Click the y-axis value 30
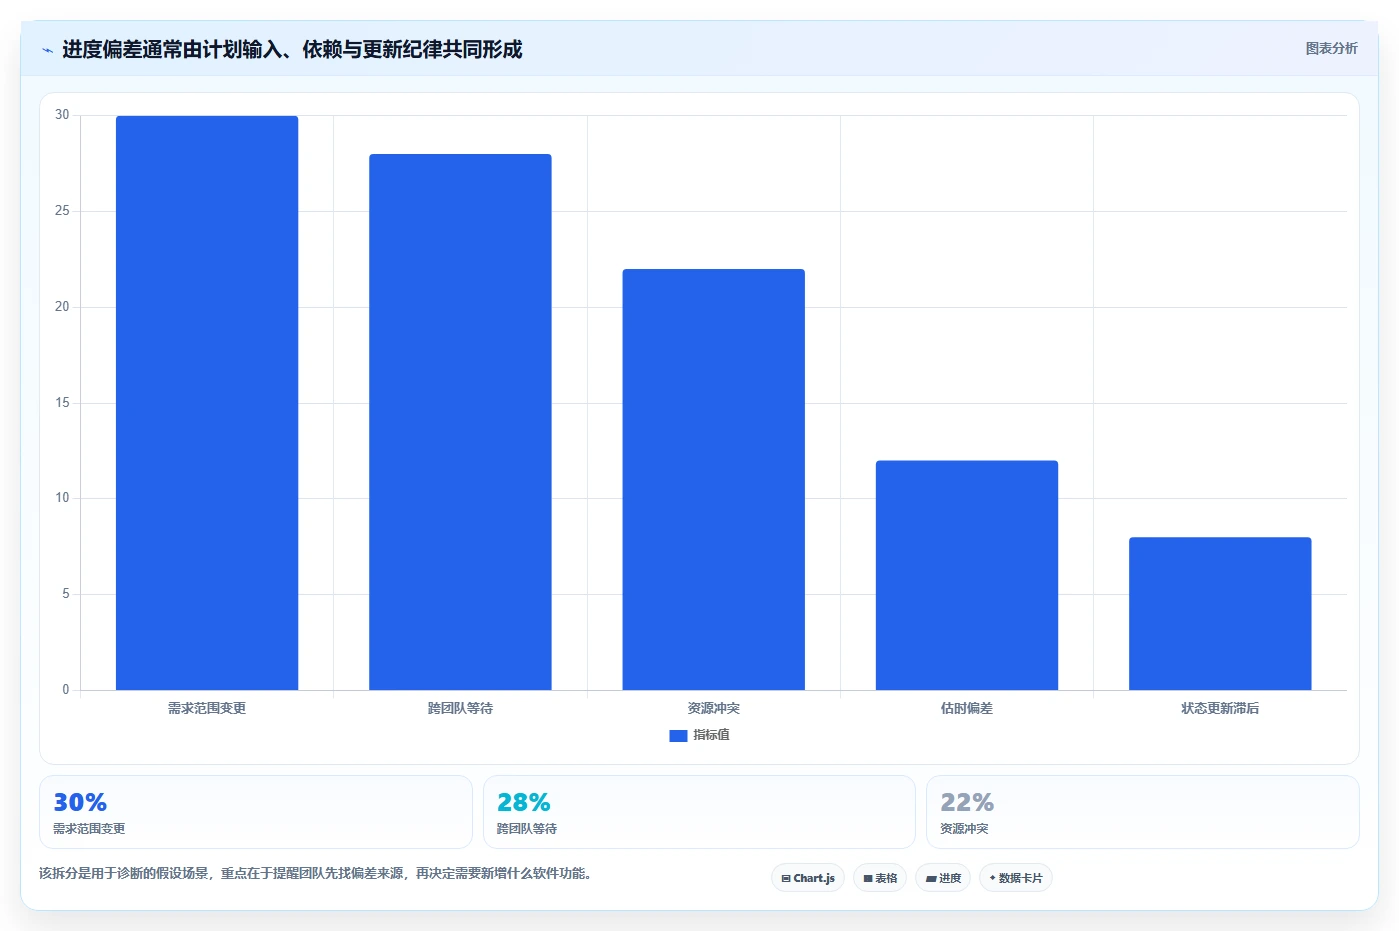The image size is (1399, 931). pyautogui.click(x=62, y=115)
